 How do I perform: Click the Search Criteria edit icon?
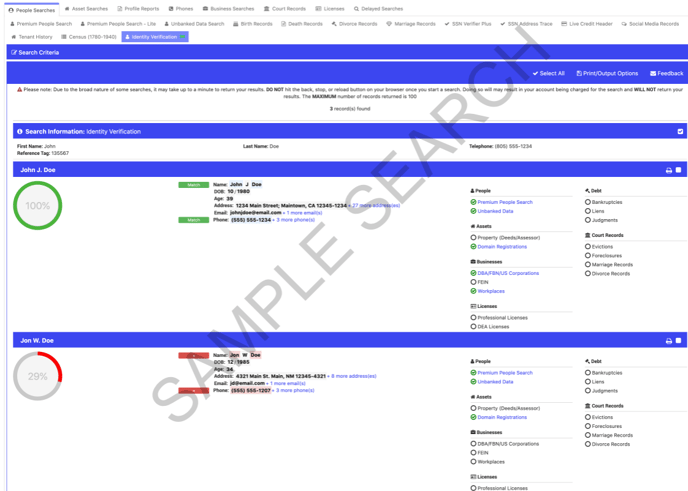(14, 52)
